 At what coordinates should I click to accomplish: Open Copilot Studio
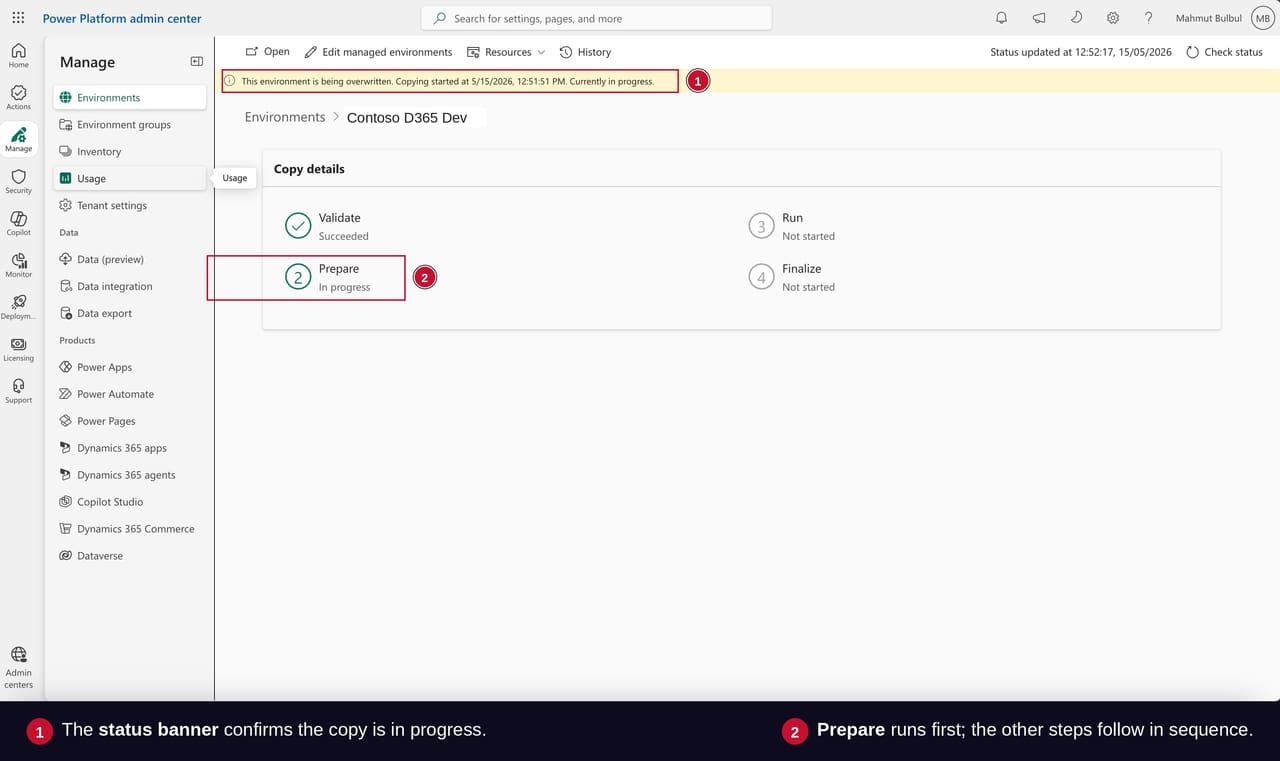point(130,502)
